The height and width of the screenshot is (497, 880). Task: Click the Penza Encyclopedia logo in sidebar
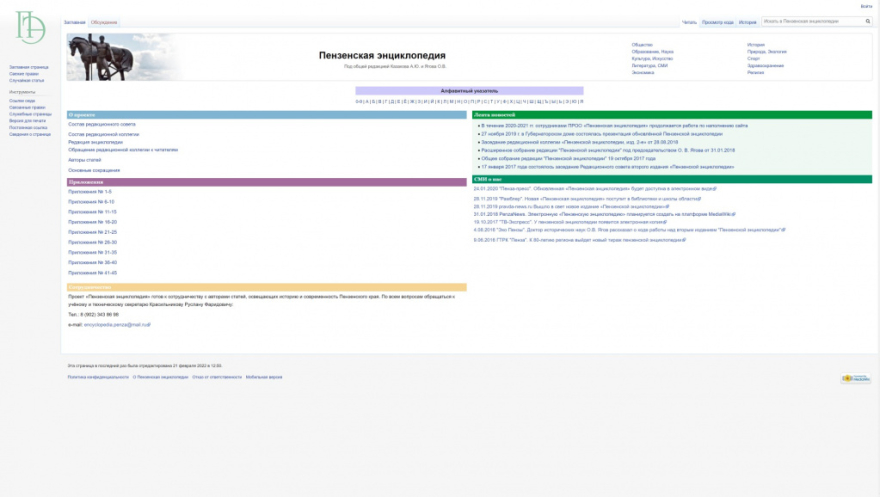29,29
